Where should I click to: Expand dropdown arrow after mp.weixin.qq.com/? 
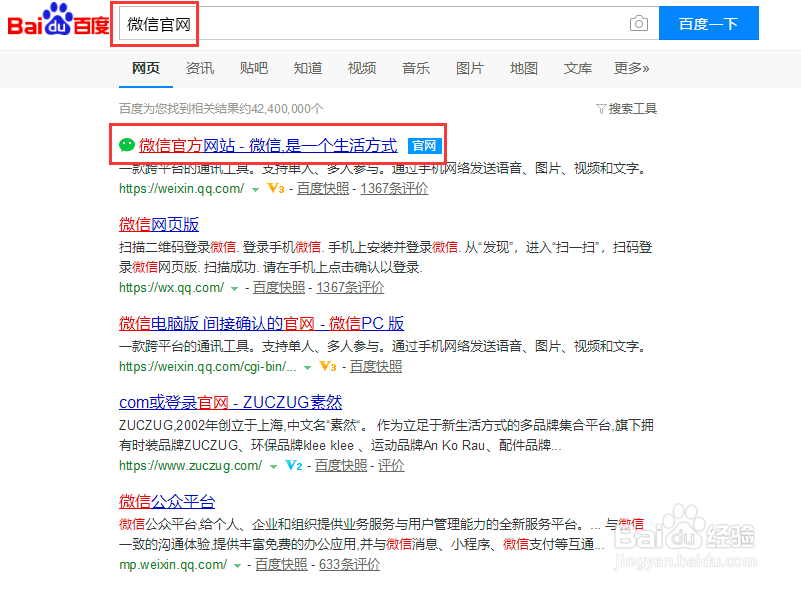click(x=238, y=566)
